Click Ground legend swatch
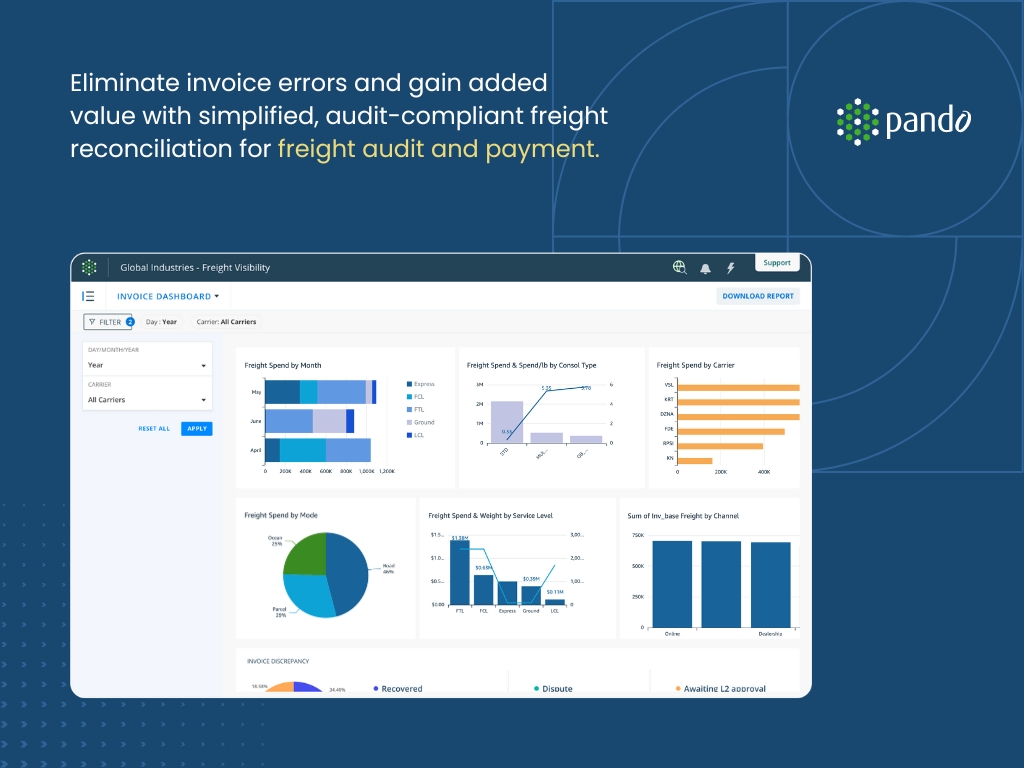The image size is (1024, 768). pos(409,423)
